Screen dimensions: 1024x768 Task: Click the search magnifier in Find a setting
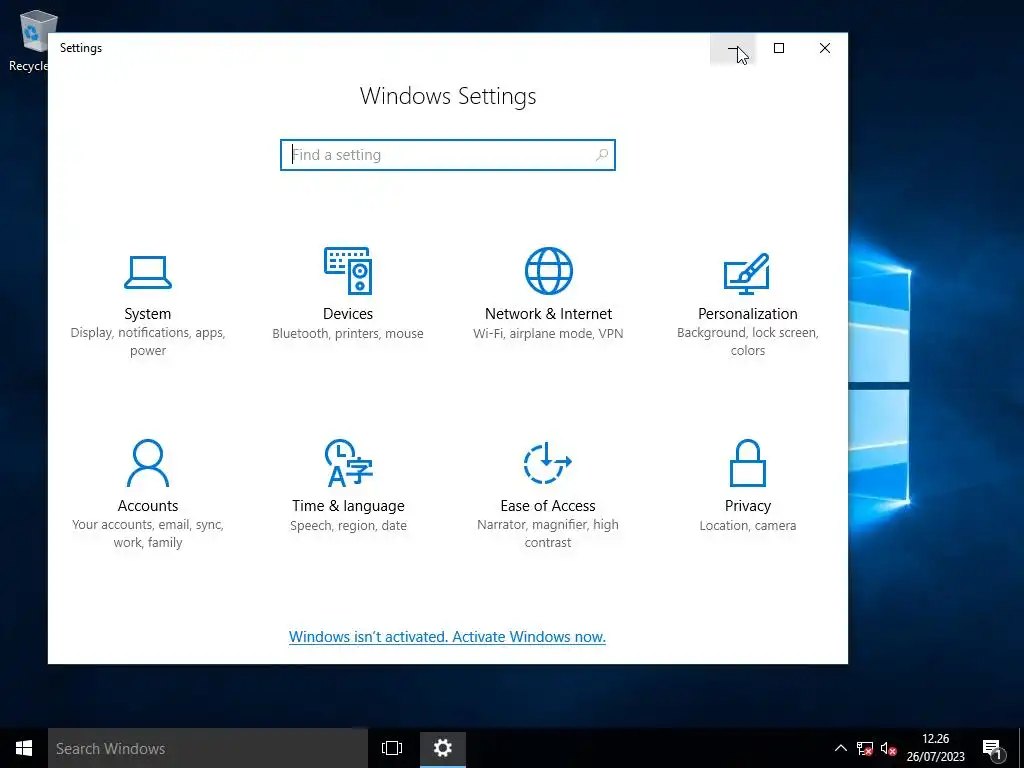601,155
